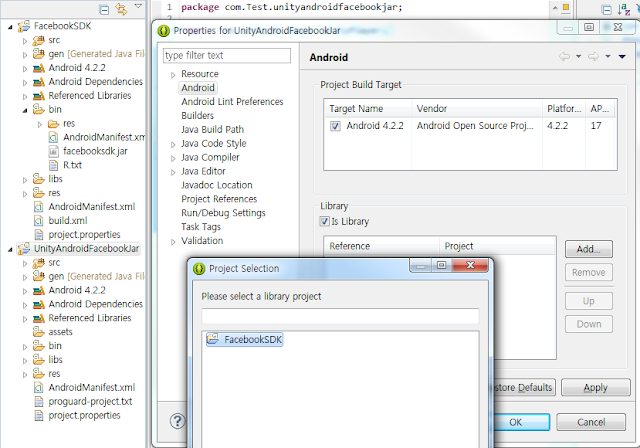The image size is (640, 448).
Task: Click src package folder icon under FacebookSDK
Action: click(38, 40)
